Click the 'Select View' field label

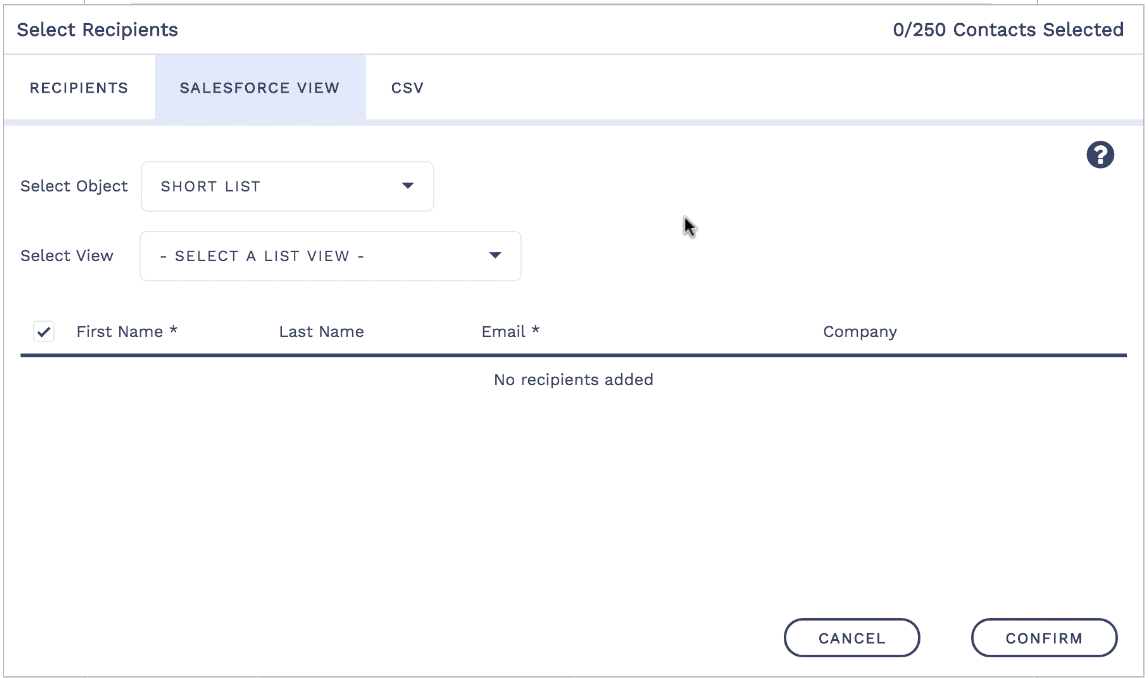point(67,256)
